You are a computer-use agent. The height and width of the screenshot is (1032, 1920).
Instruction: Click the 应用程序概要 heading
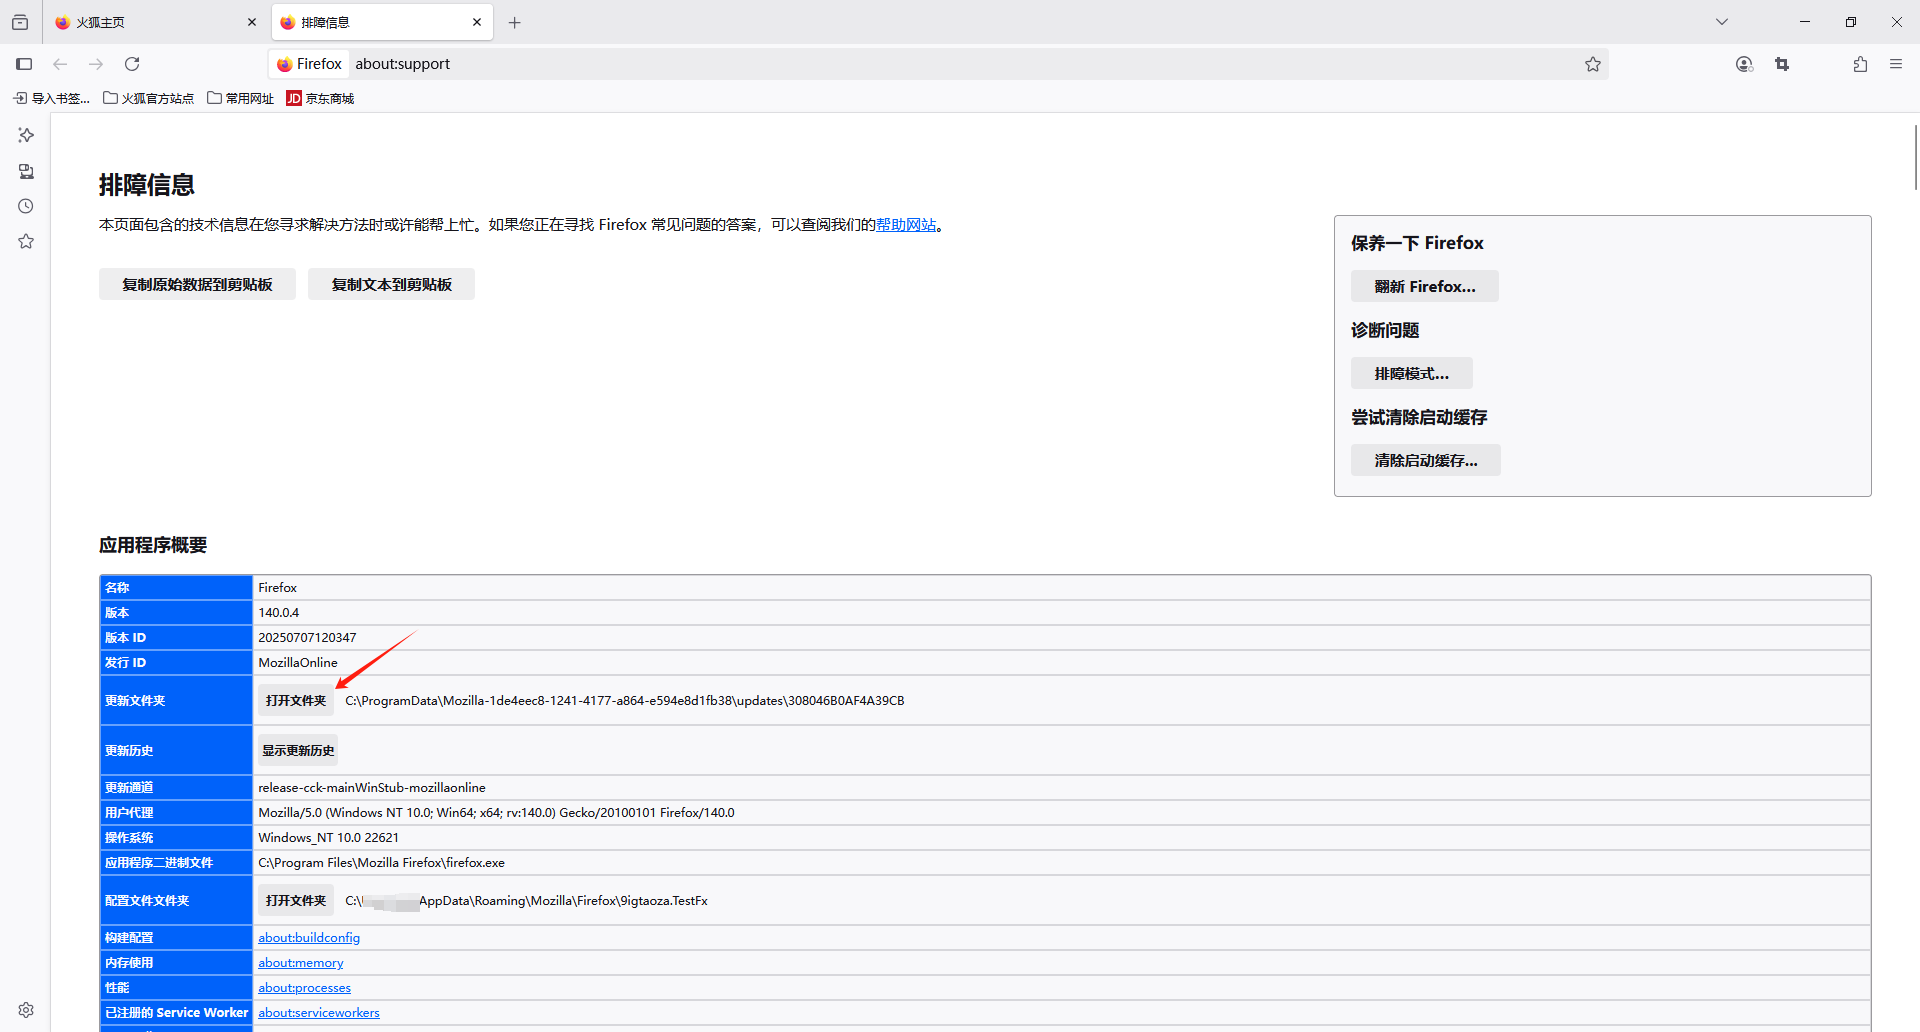point(153,545)
